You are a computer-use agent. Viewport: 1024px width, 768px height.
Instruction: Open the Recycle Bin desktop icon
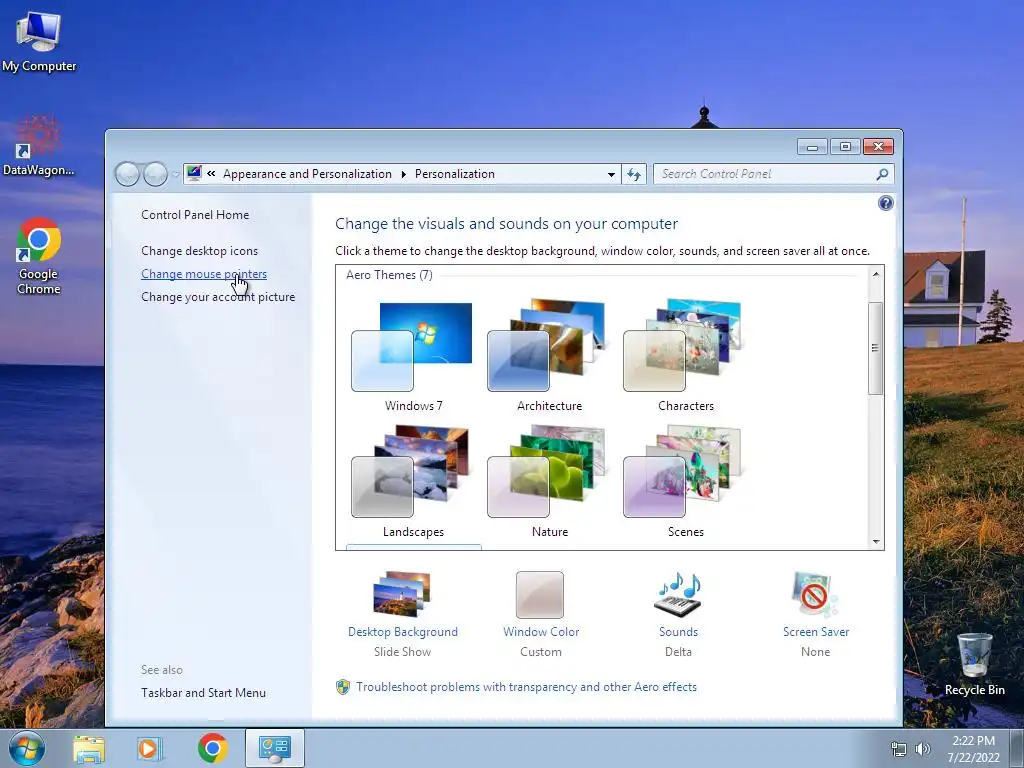(x=974, y=664)
